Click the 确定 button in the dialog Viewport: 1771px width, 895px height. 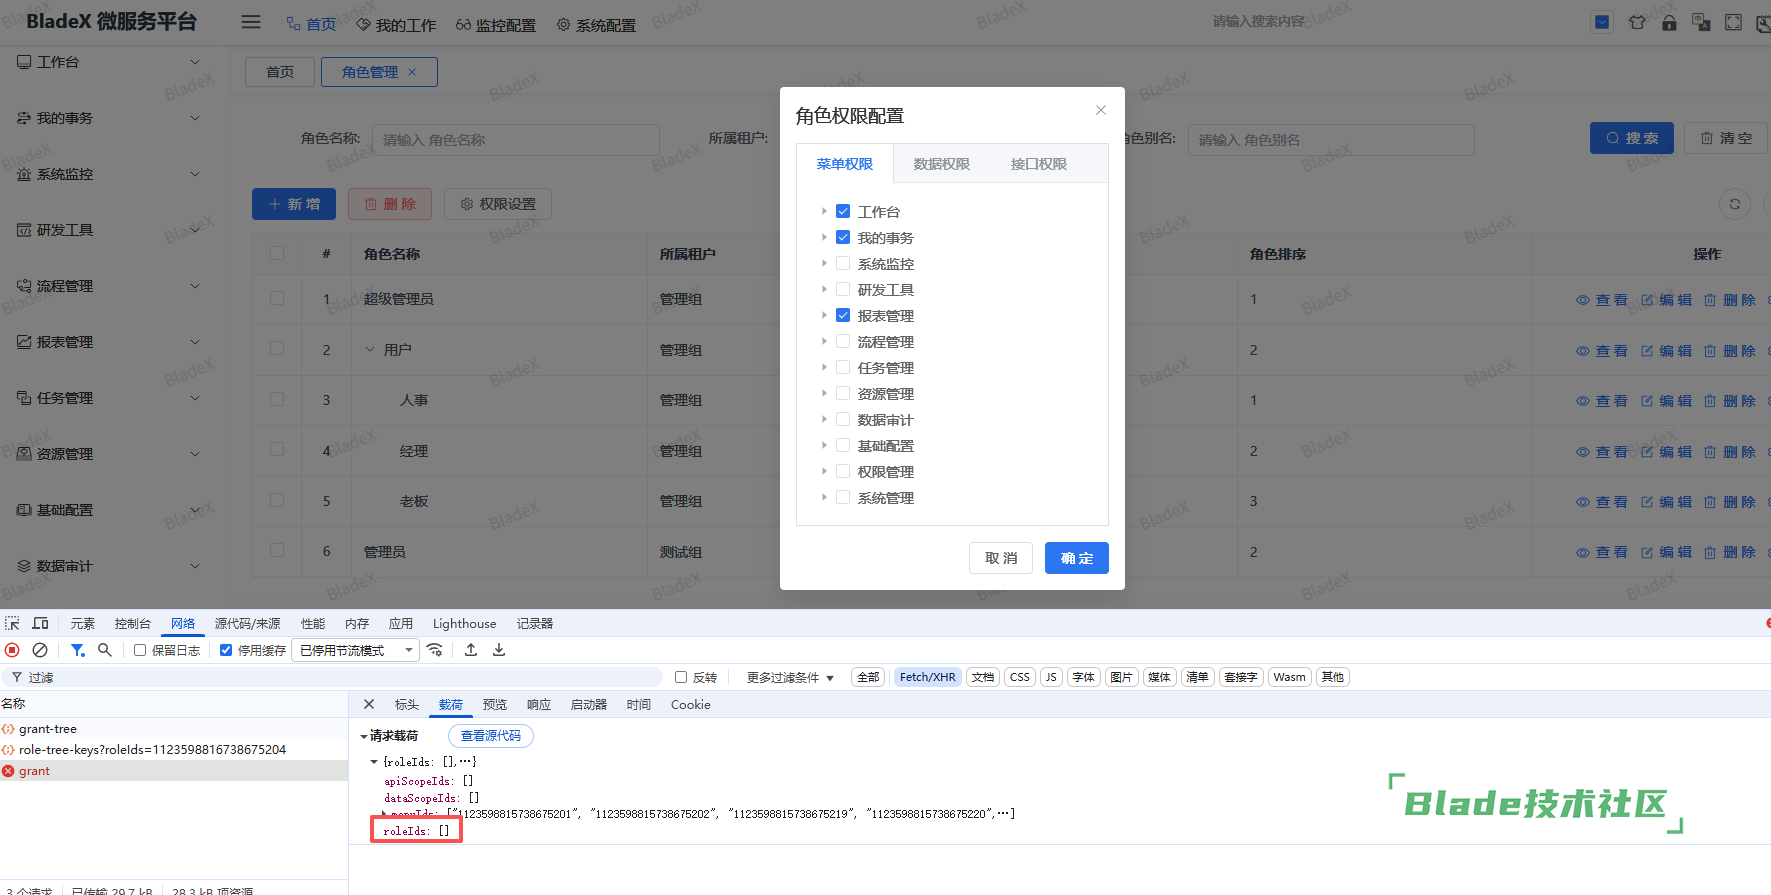(x=1077, y=558)
